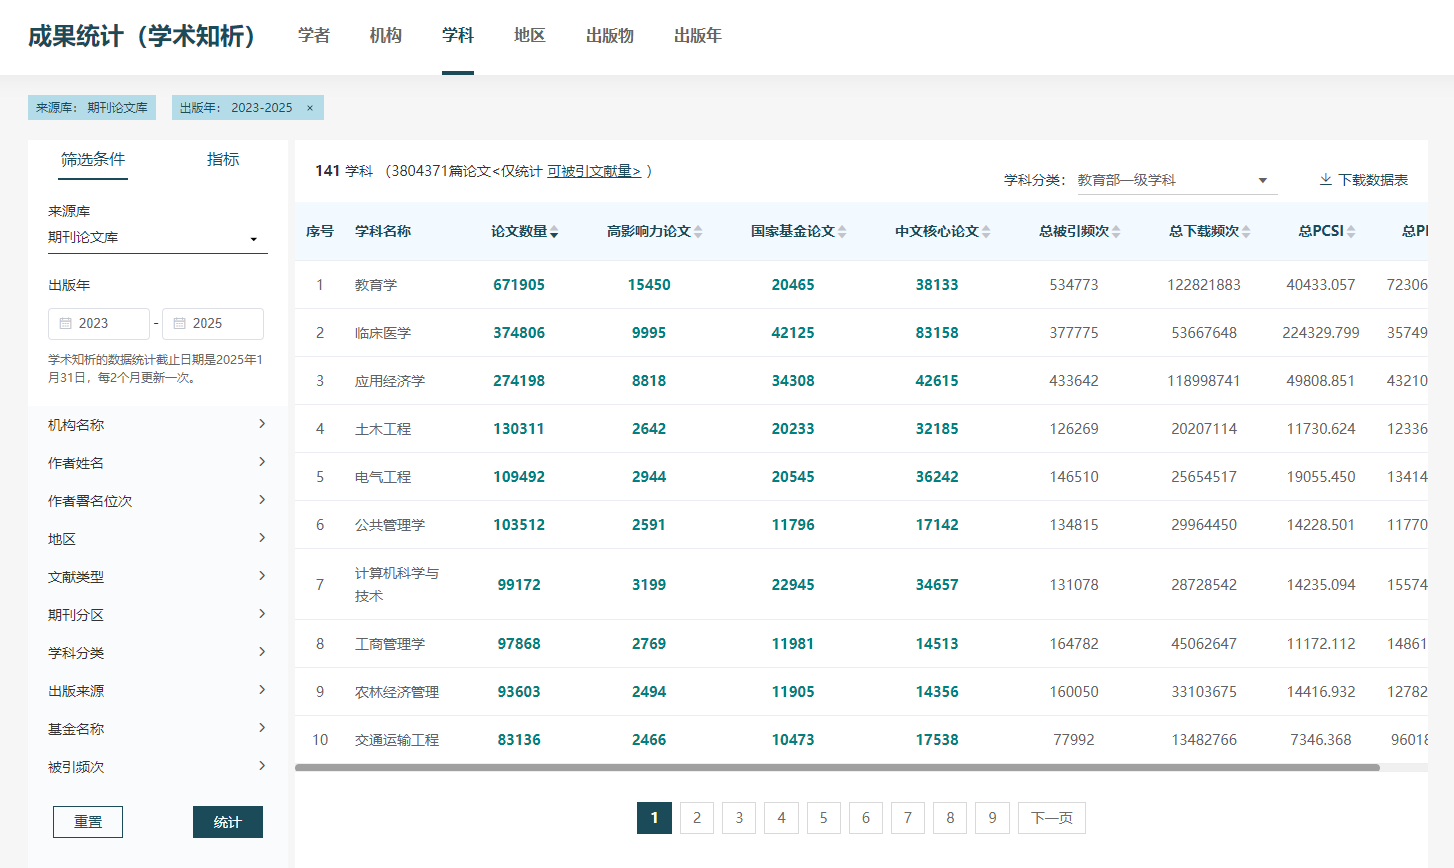Sort by 论文数量 column arrows

coord(554,232)
